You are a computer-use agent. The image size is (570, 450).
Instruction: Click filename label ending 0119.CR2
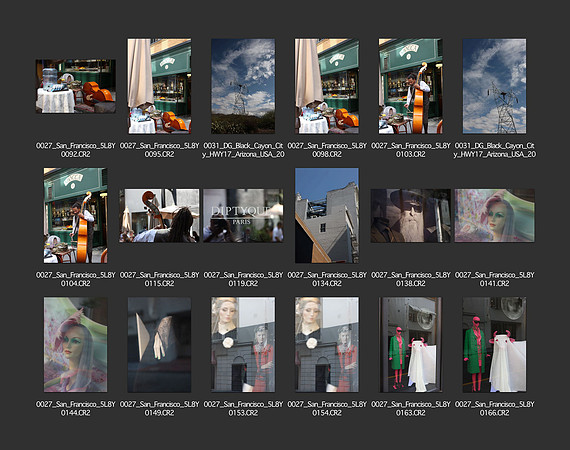click(243, 279)
